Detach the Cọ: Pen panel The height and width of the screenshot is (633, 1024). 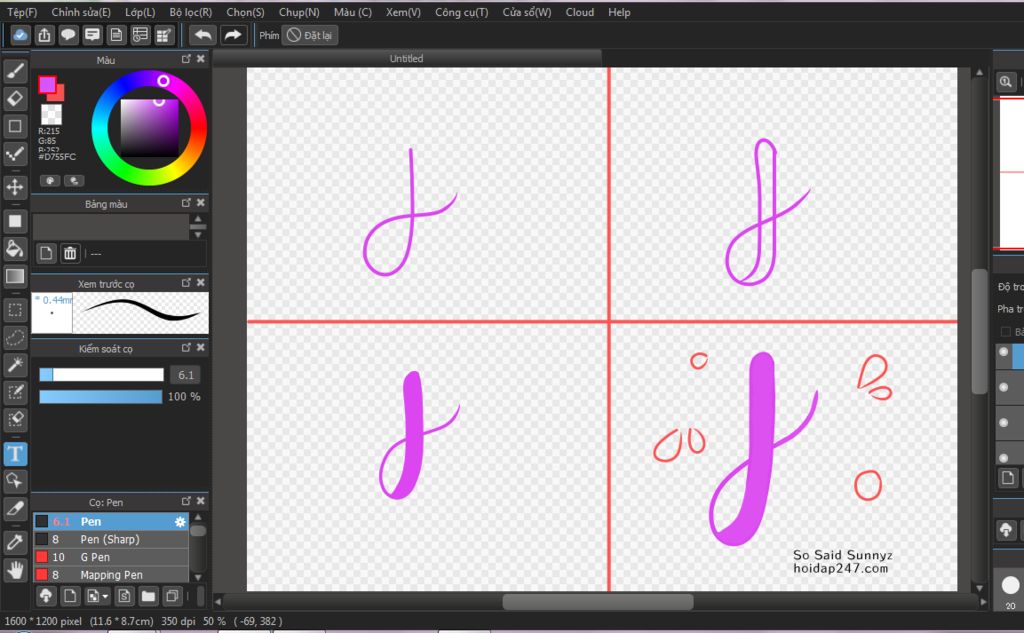pos(186,501)
